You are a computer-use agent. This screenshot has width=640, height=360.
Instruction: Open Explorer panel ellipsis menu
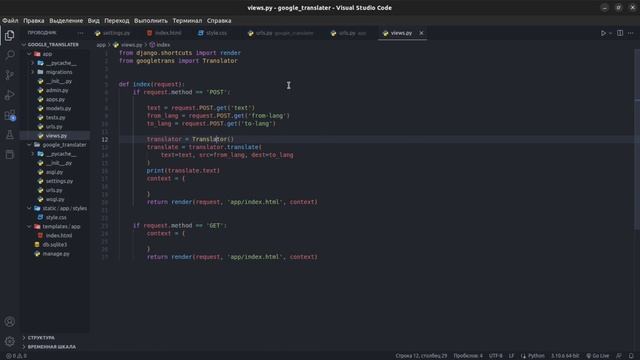click(80, 33)
